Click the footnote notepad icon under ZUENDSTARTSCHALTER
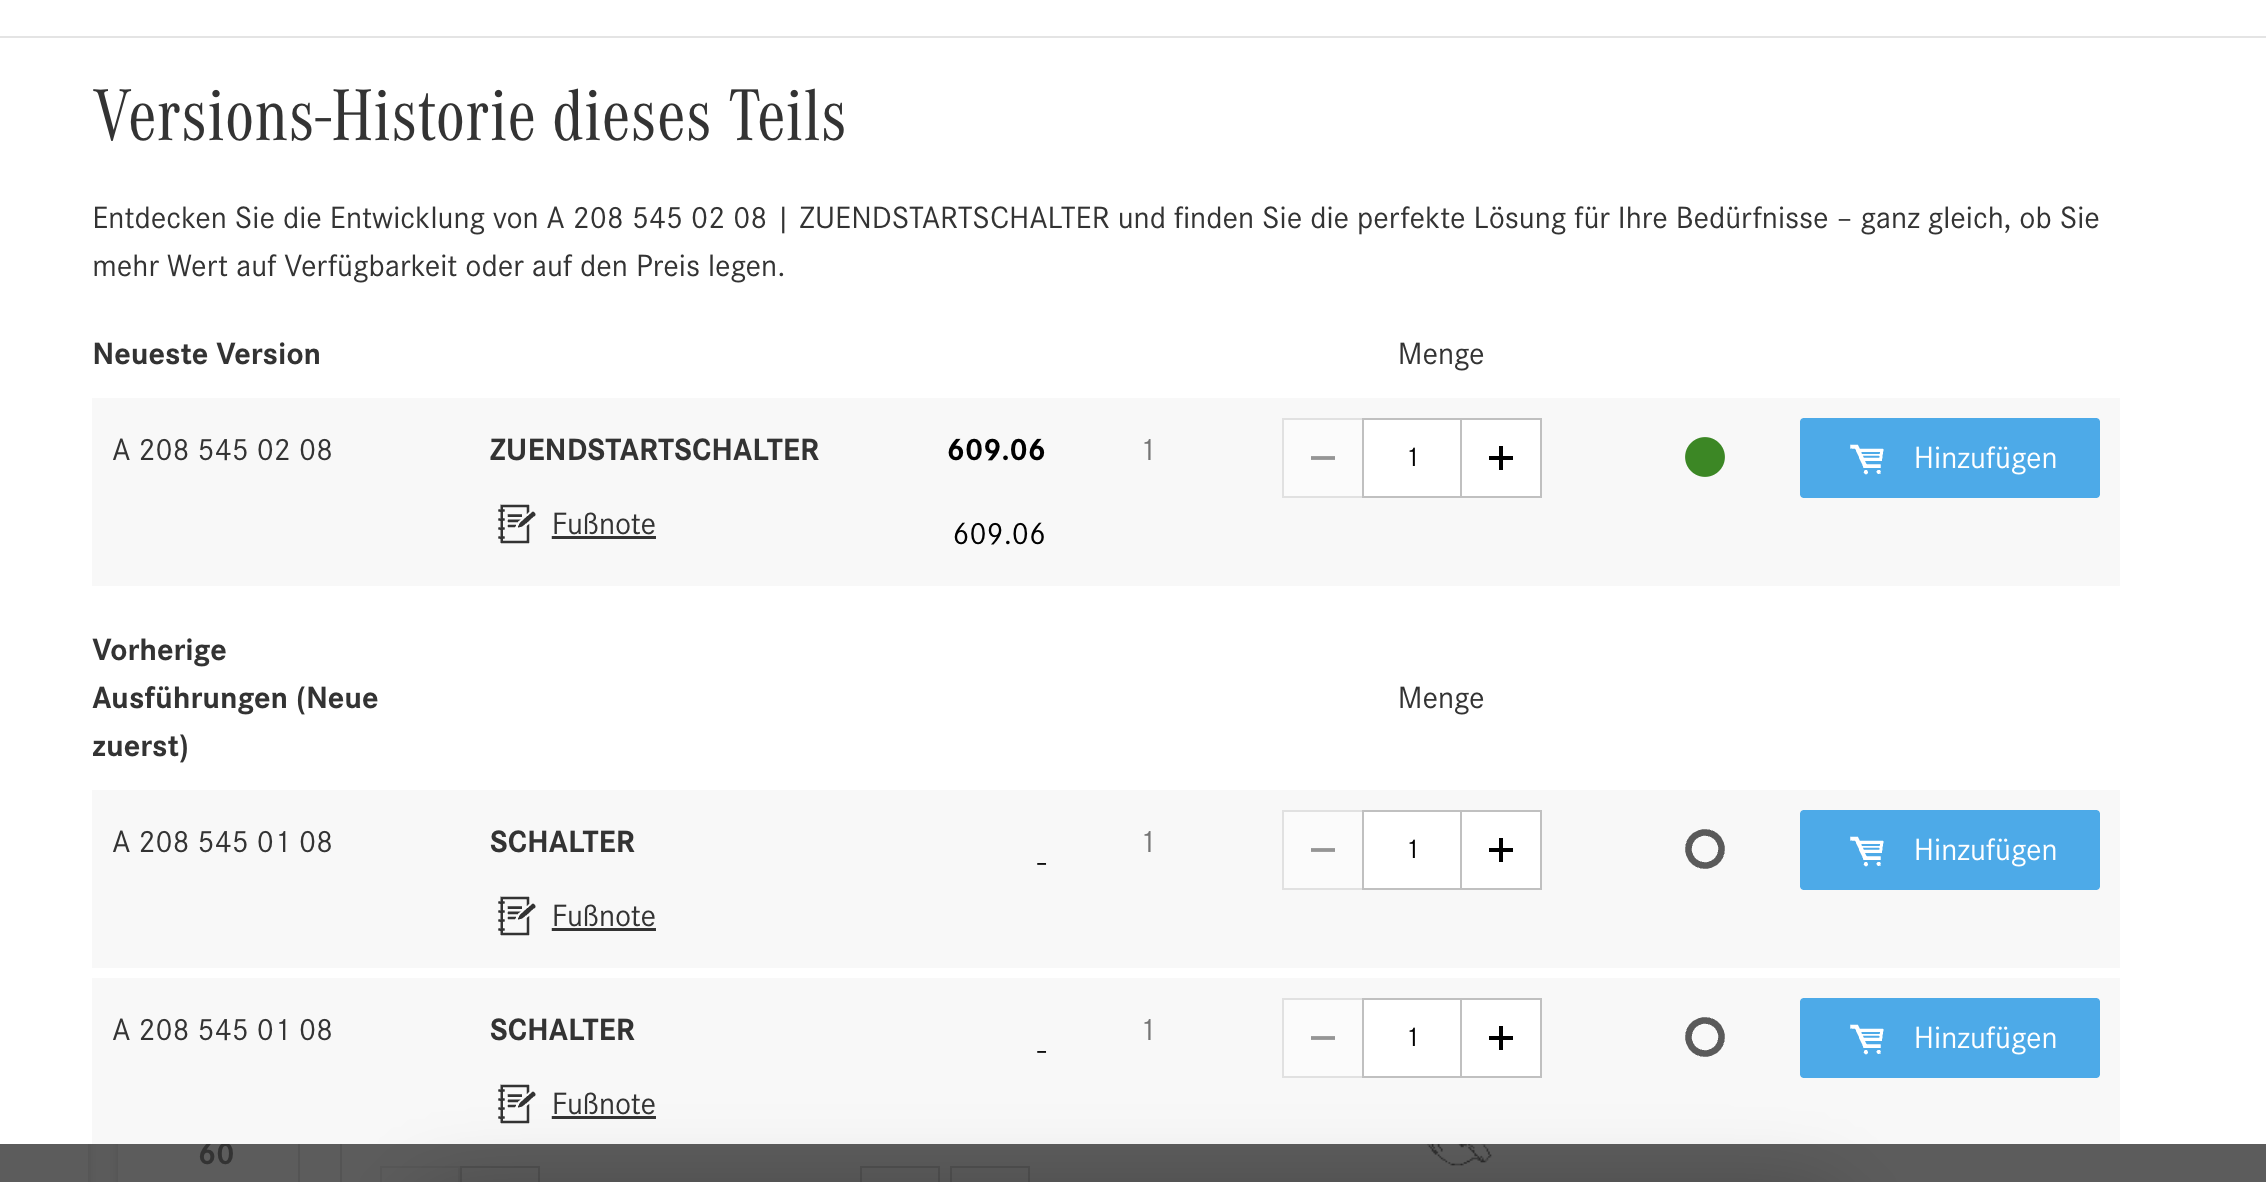Image resolution: width=2266 pixels, height=1182 pixels. 516,524
